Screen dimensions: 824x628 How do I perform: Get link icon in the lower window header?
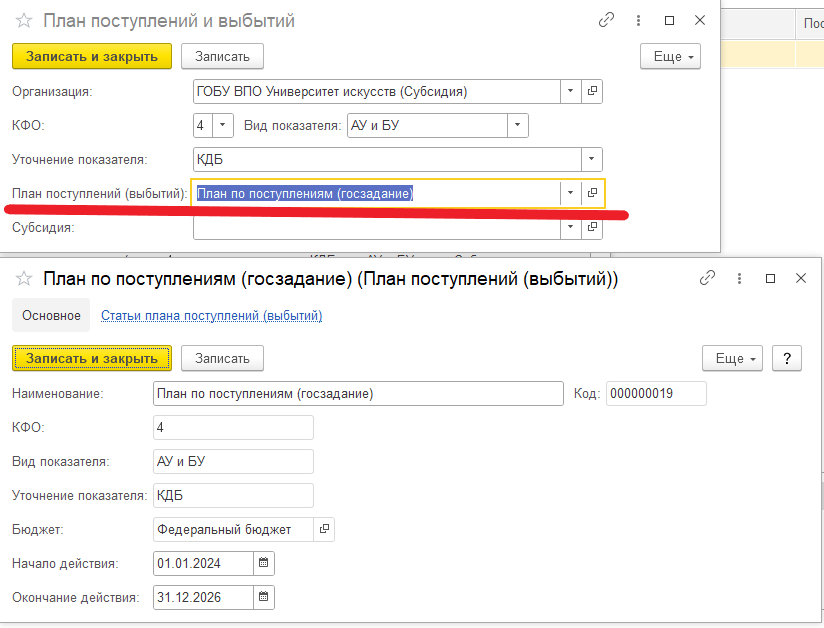[x=707, y=278]
